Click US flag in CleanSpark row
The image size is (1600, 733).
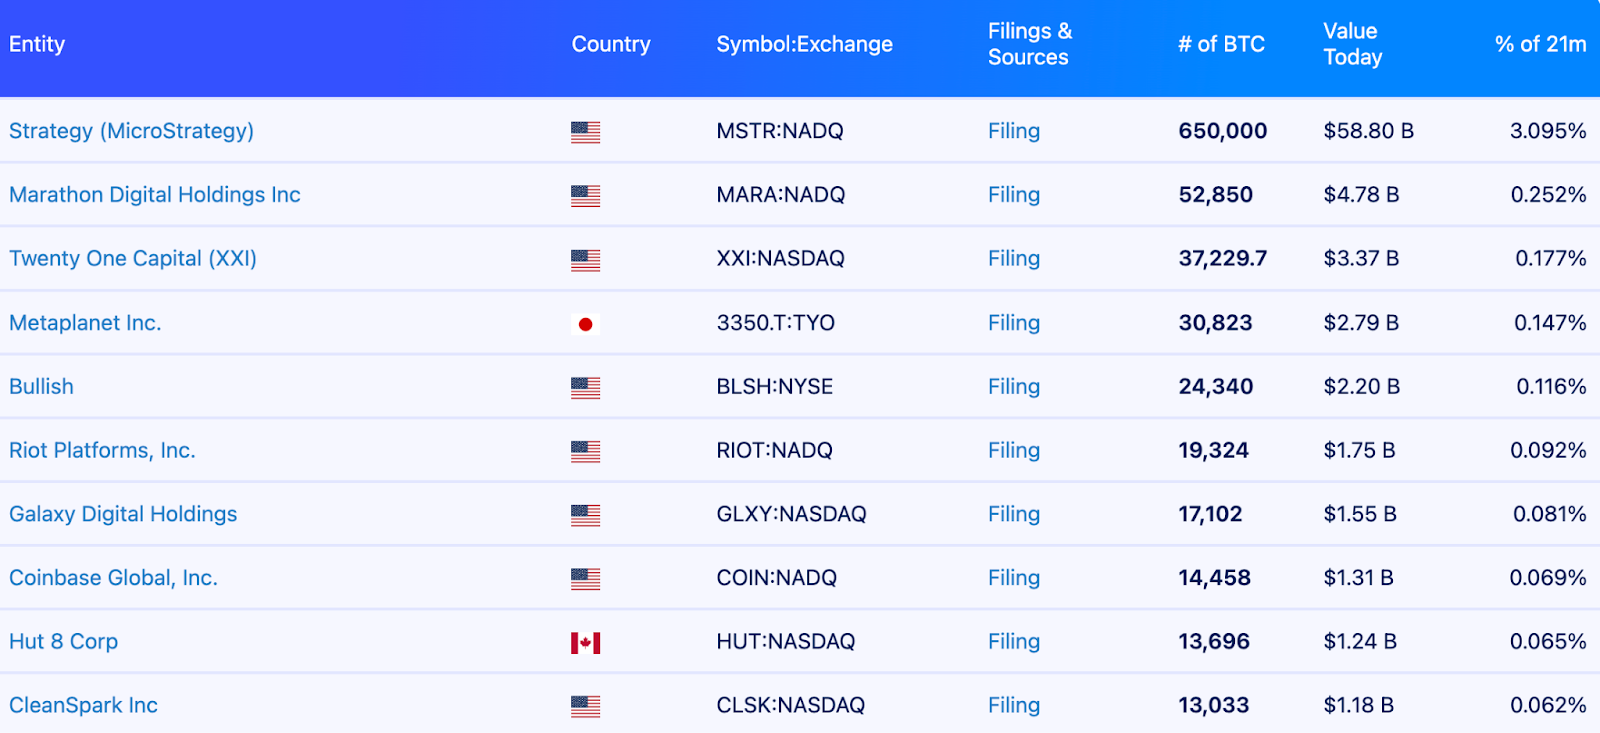pyautogui.click(x=585, y=707)
